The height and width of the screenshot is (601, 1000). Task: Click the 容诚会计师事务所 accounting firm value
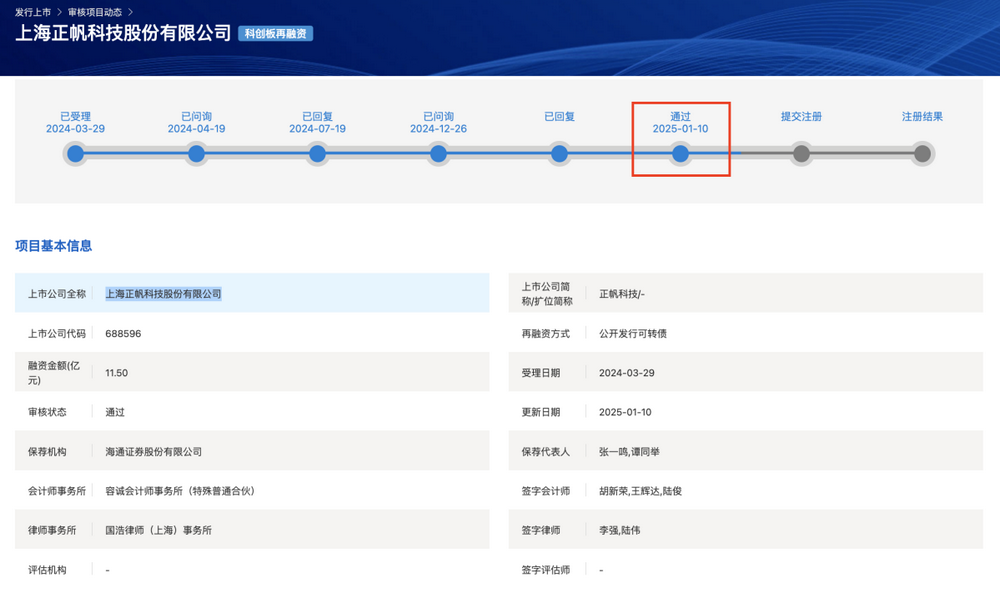click(x=180, y=491)
